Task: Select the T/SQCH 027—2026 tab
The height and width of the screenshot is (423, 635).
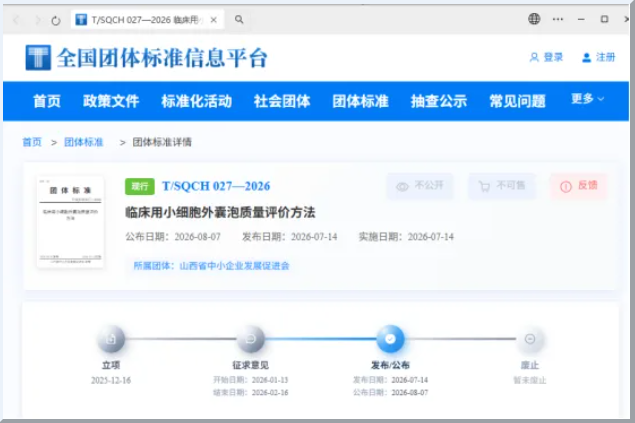Action: (147, 20)
